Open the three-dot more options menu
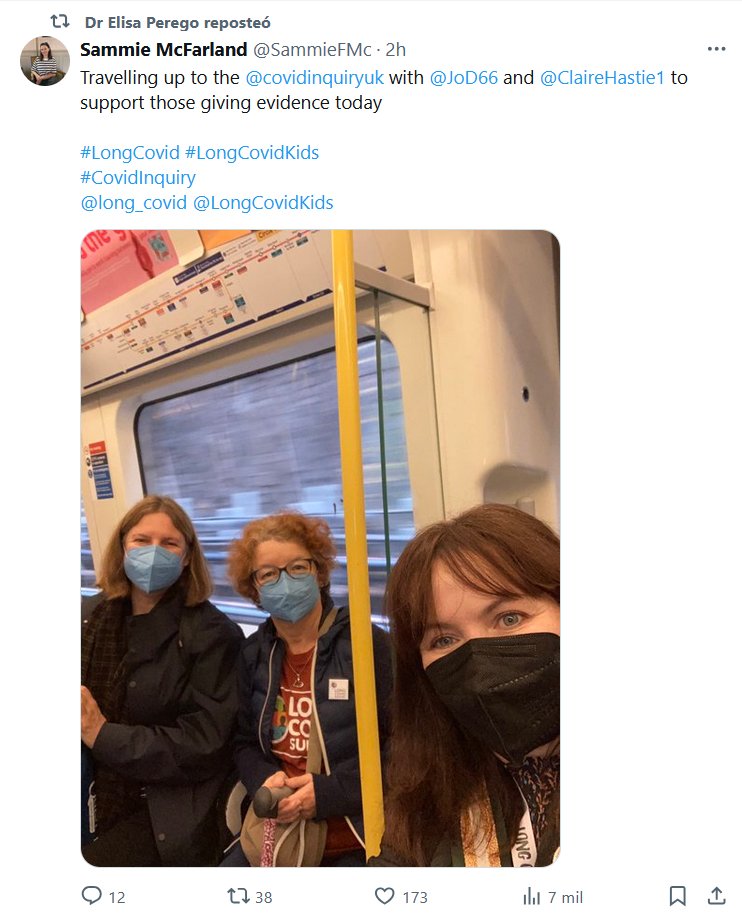This screenshot has width=742, height=920. pyautogui.click(x=716, y=49)
